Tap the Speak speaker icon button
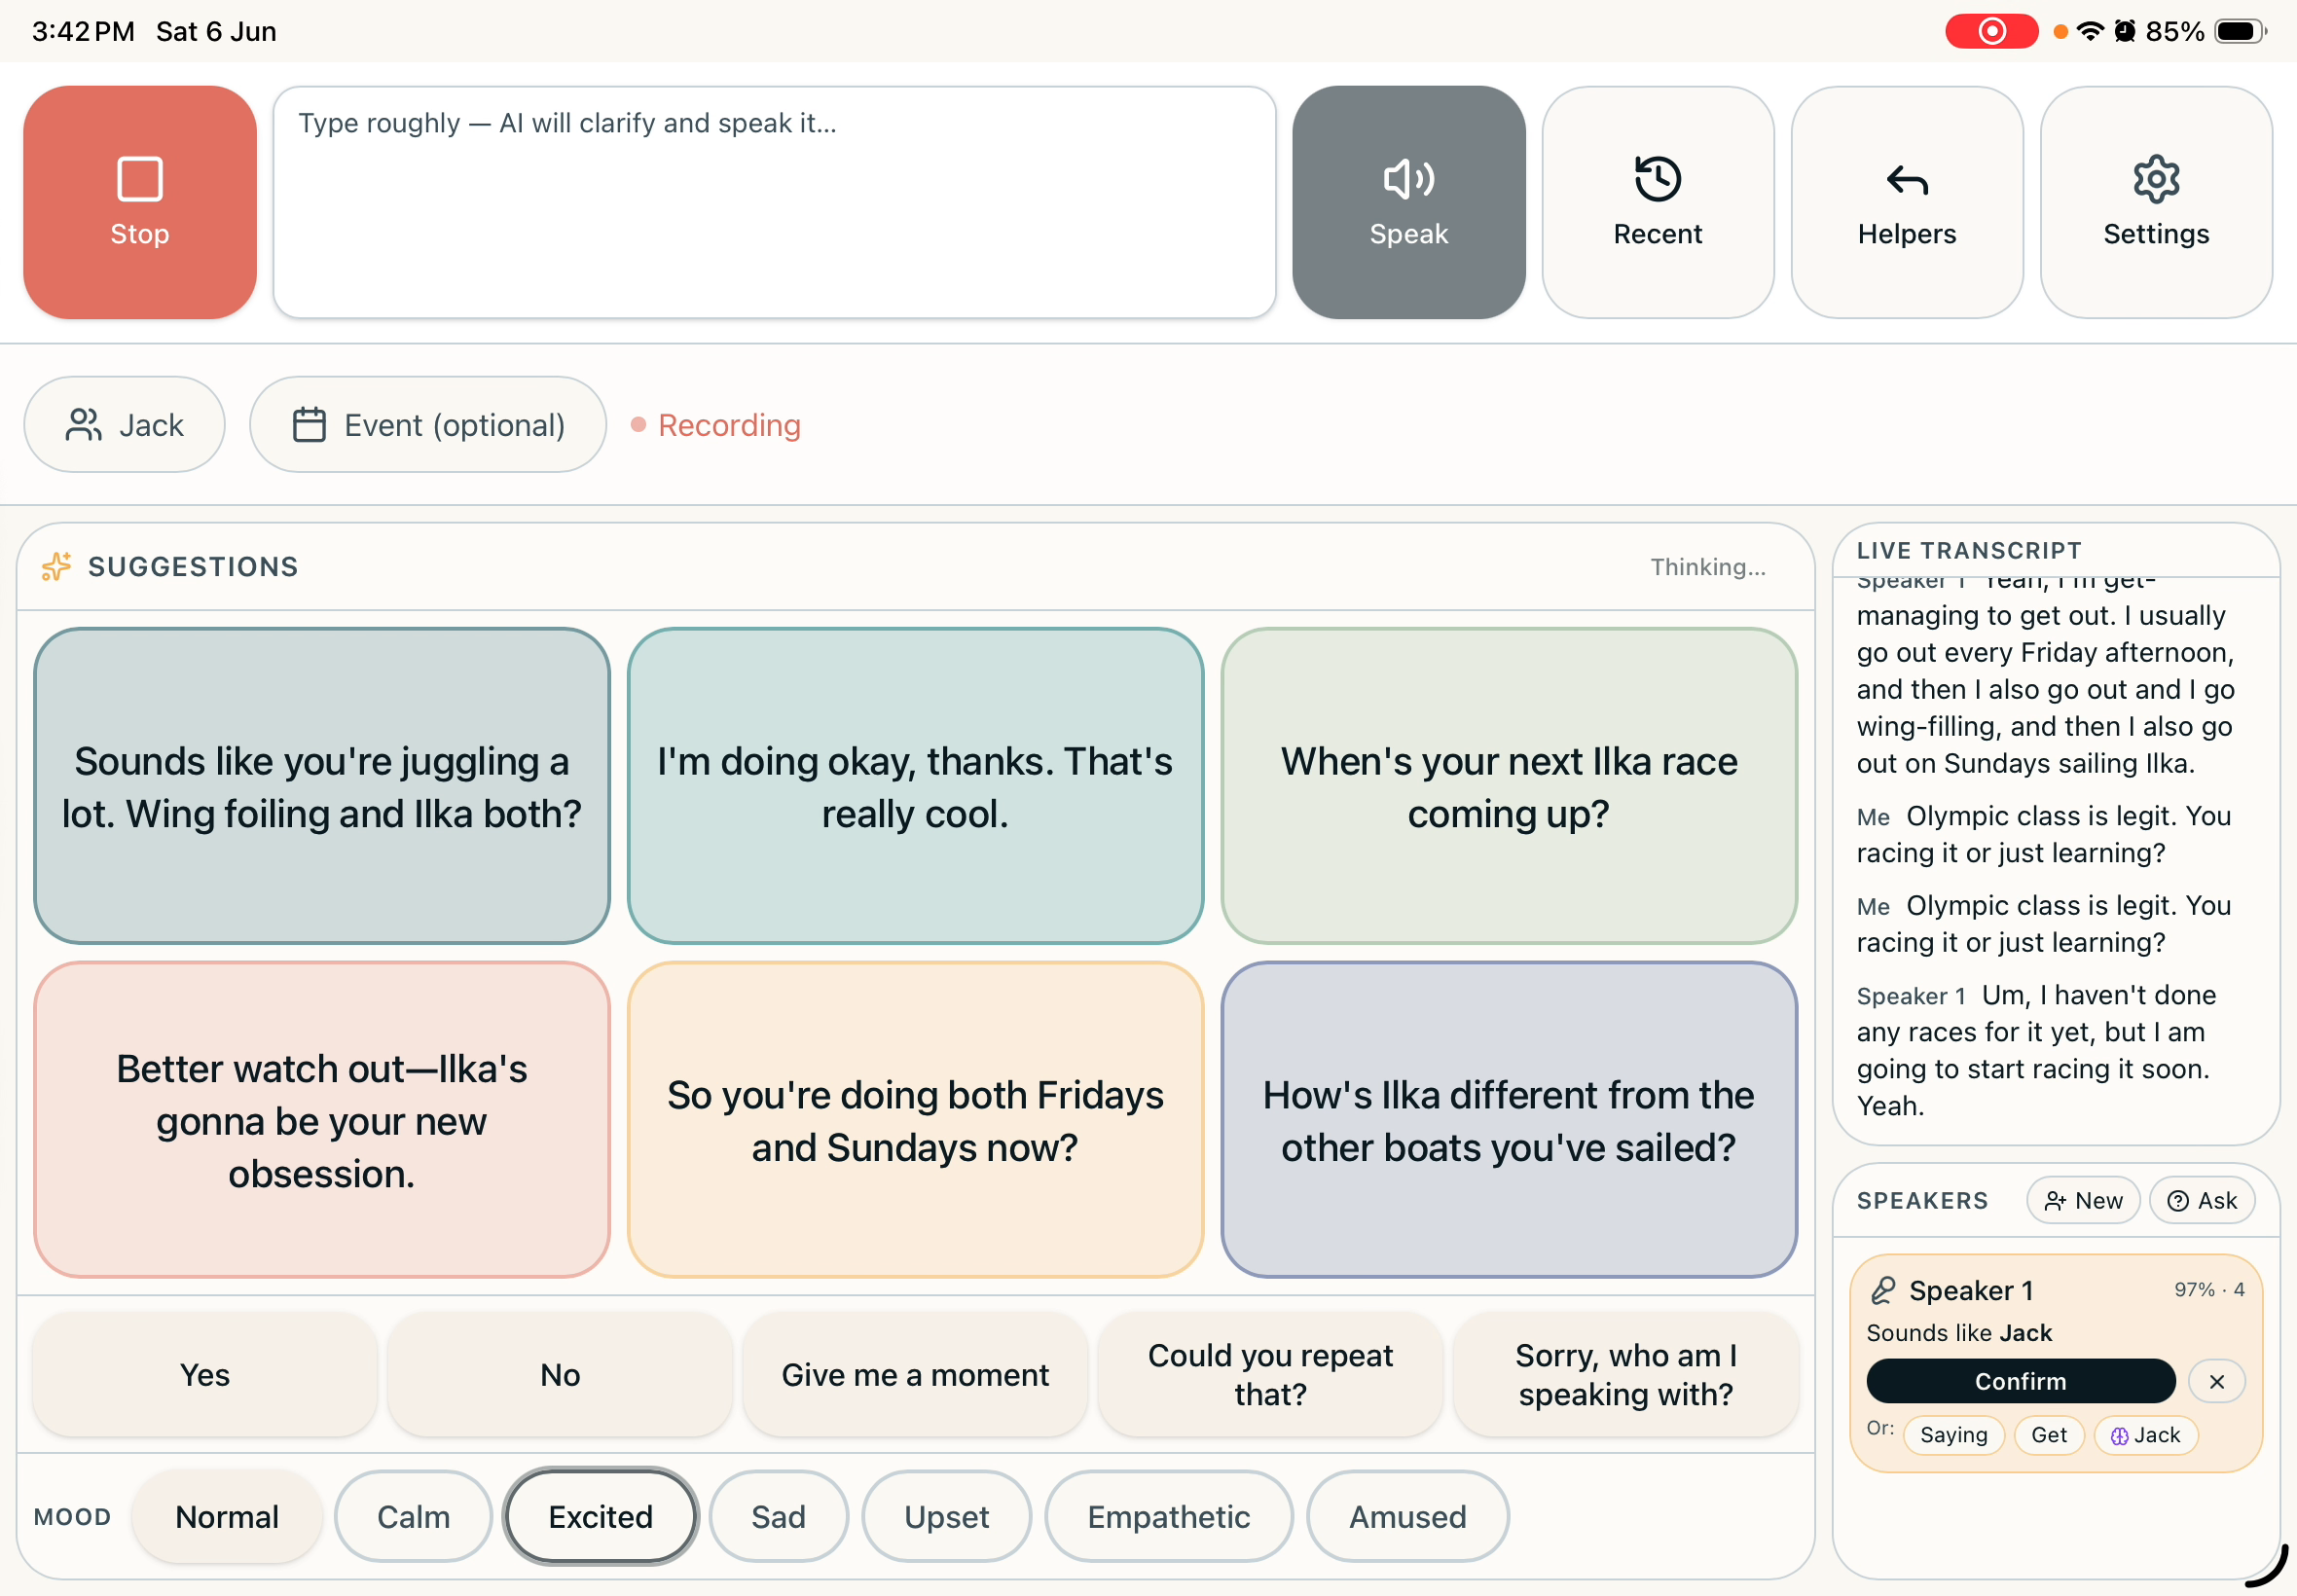Screen dimensions: 2297x1596 (1408, 202)
